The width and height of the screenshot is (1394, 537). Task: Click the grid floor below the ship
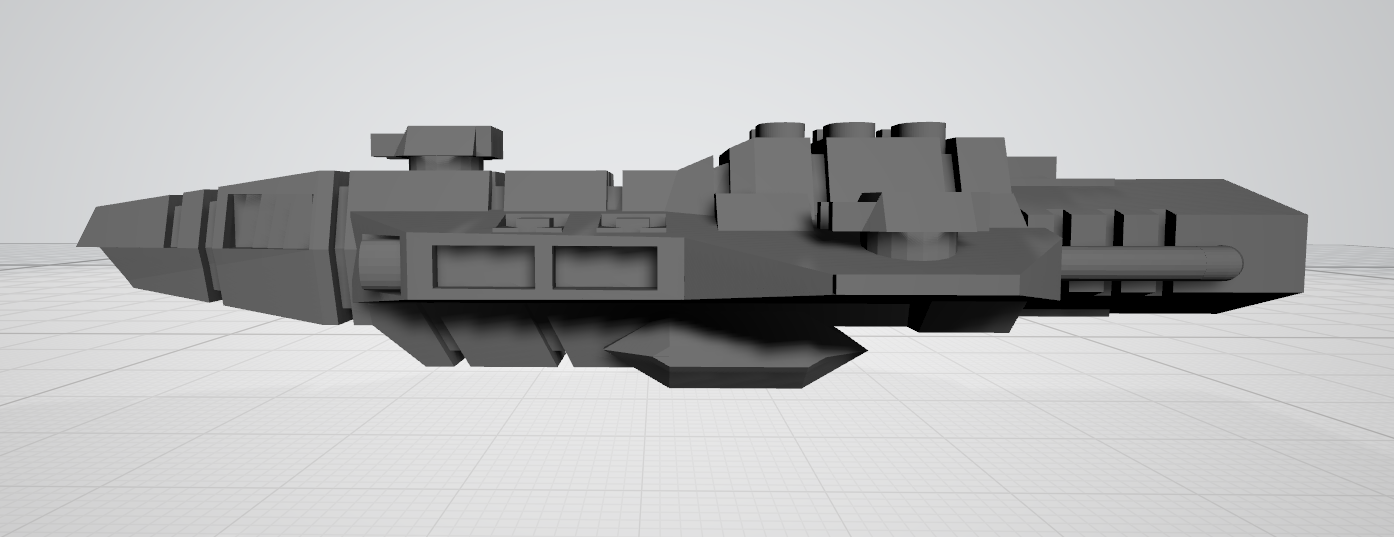pyautogui.click(x=700, y=460)
